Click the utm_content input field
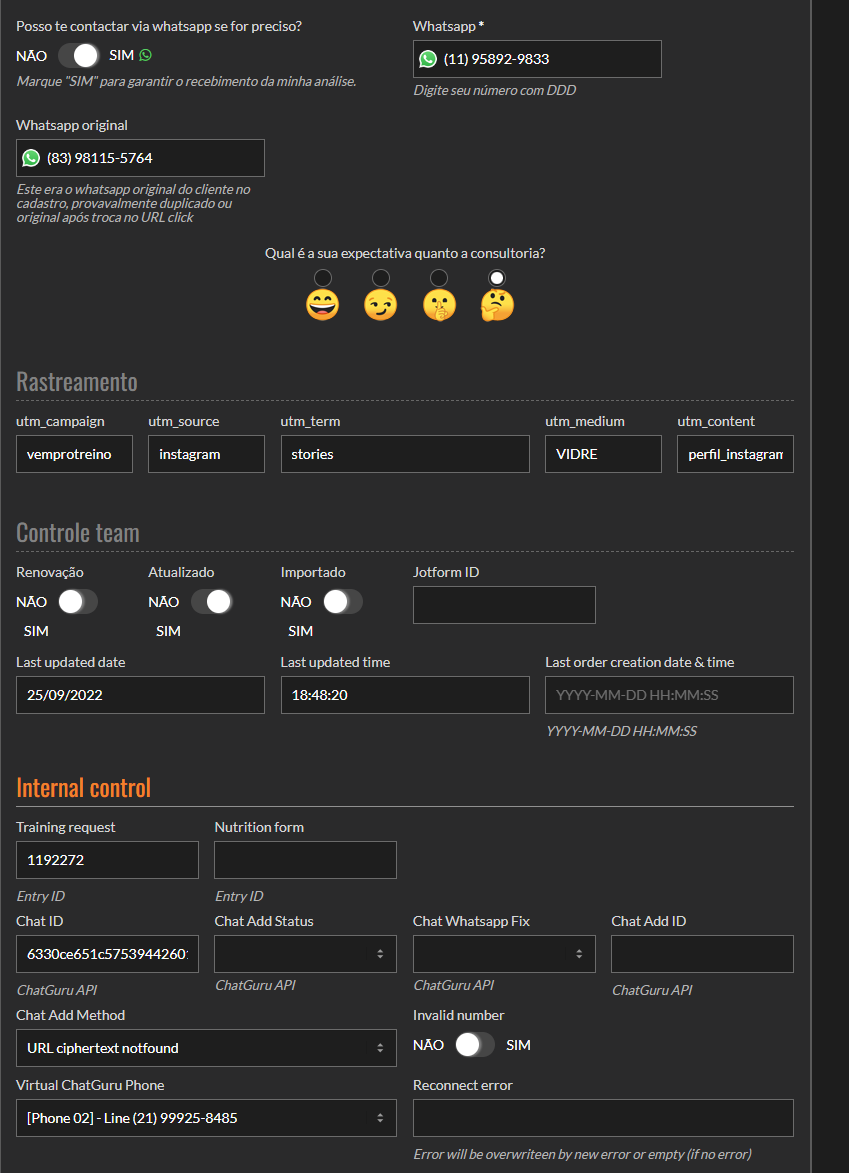The width and height of the screenshot is (849, 1173). point(736,454)
